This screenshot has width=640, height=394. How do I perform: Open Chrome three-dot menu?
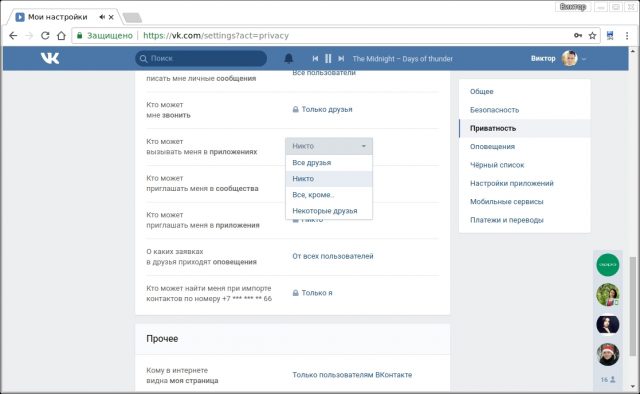click(x=627, y=36)
